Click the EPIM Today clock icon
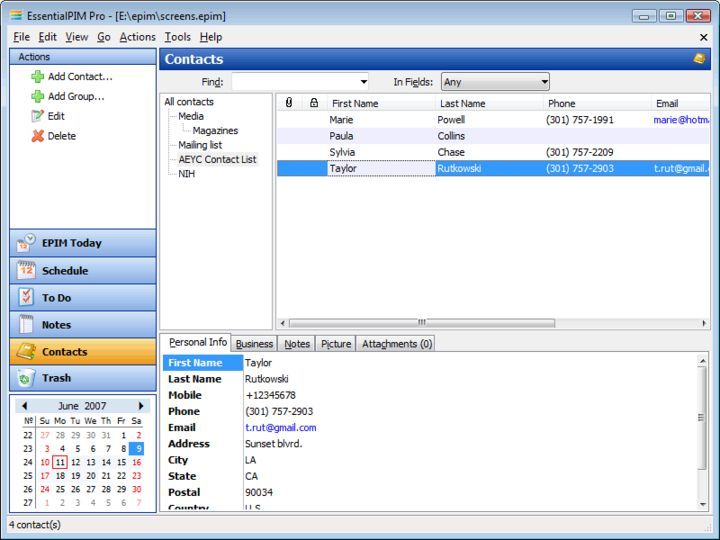 coord(26,243)
